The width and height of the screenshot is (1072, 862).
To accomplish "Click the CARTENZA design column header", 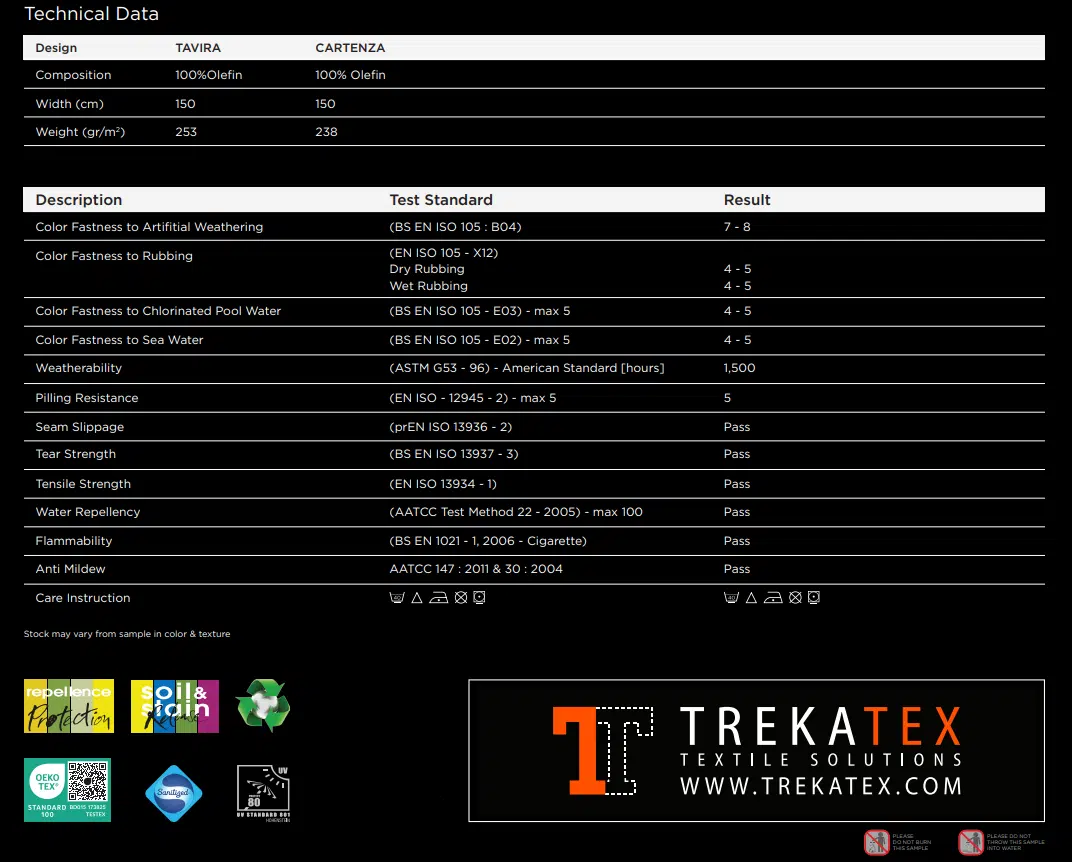I will (350, 48).
